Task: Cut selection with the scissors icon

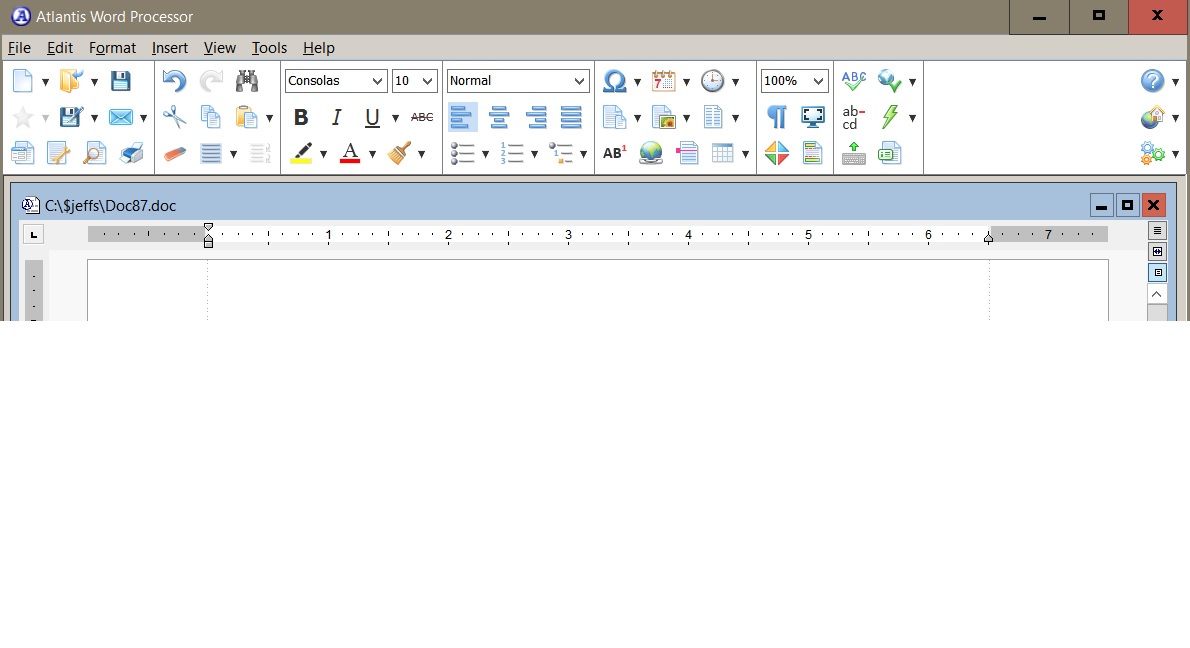Action: click(174, 117)
